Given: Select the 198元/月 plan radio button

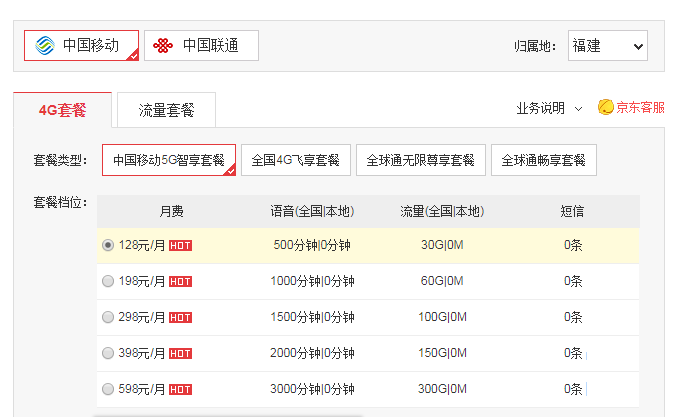Looking at the screenshot, I should pos(108,281).
